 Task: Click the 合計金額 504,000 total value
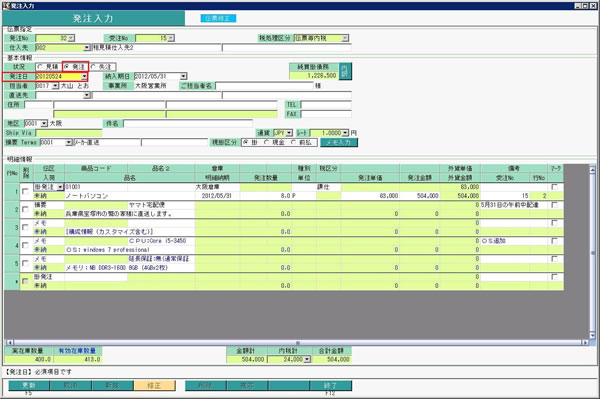coord(331,359)
